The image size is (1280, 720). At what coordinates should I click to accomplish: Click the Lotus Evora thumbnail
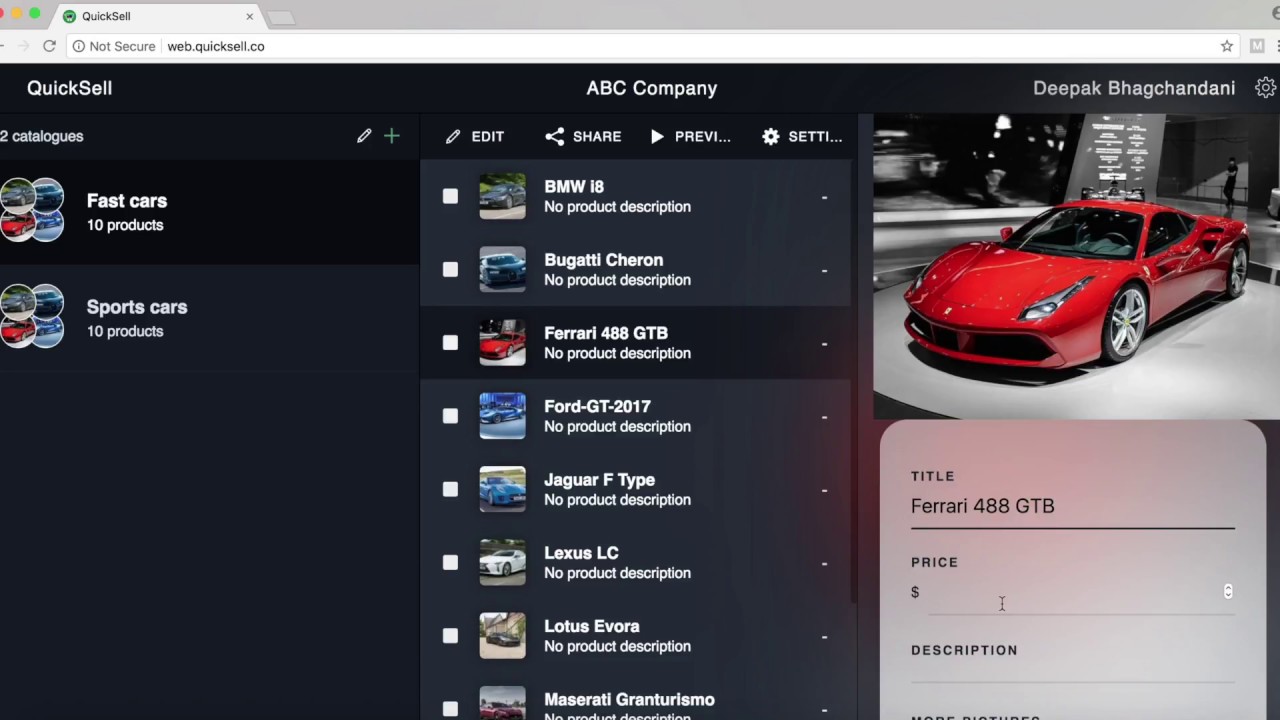tap(502, 635)
